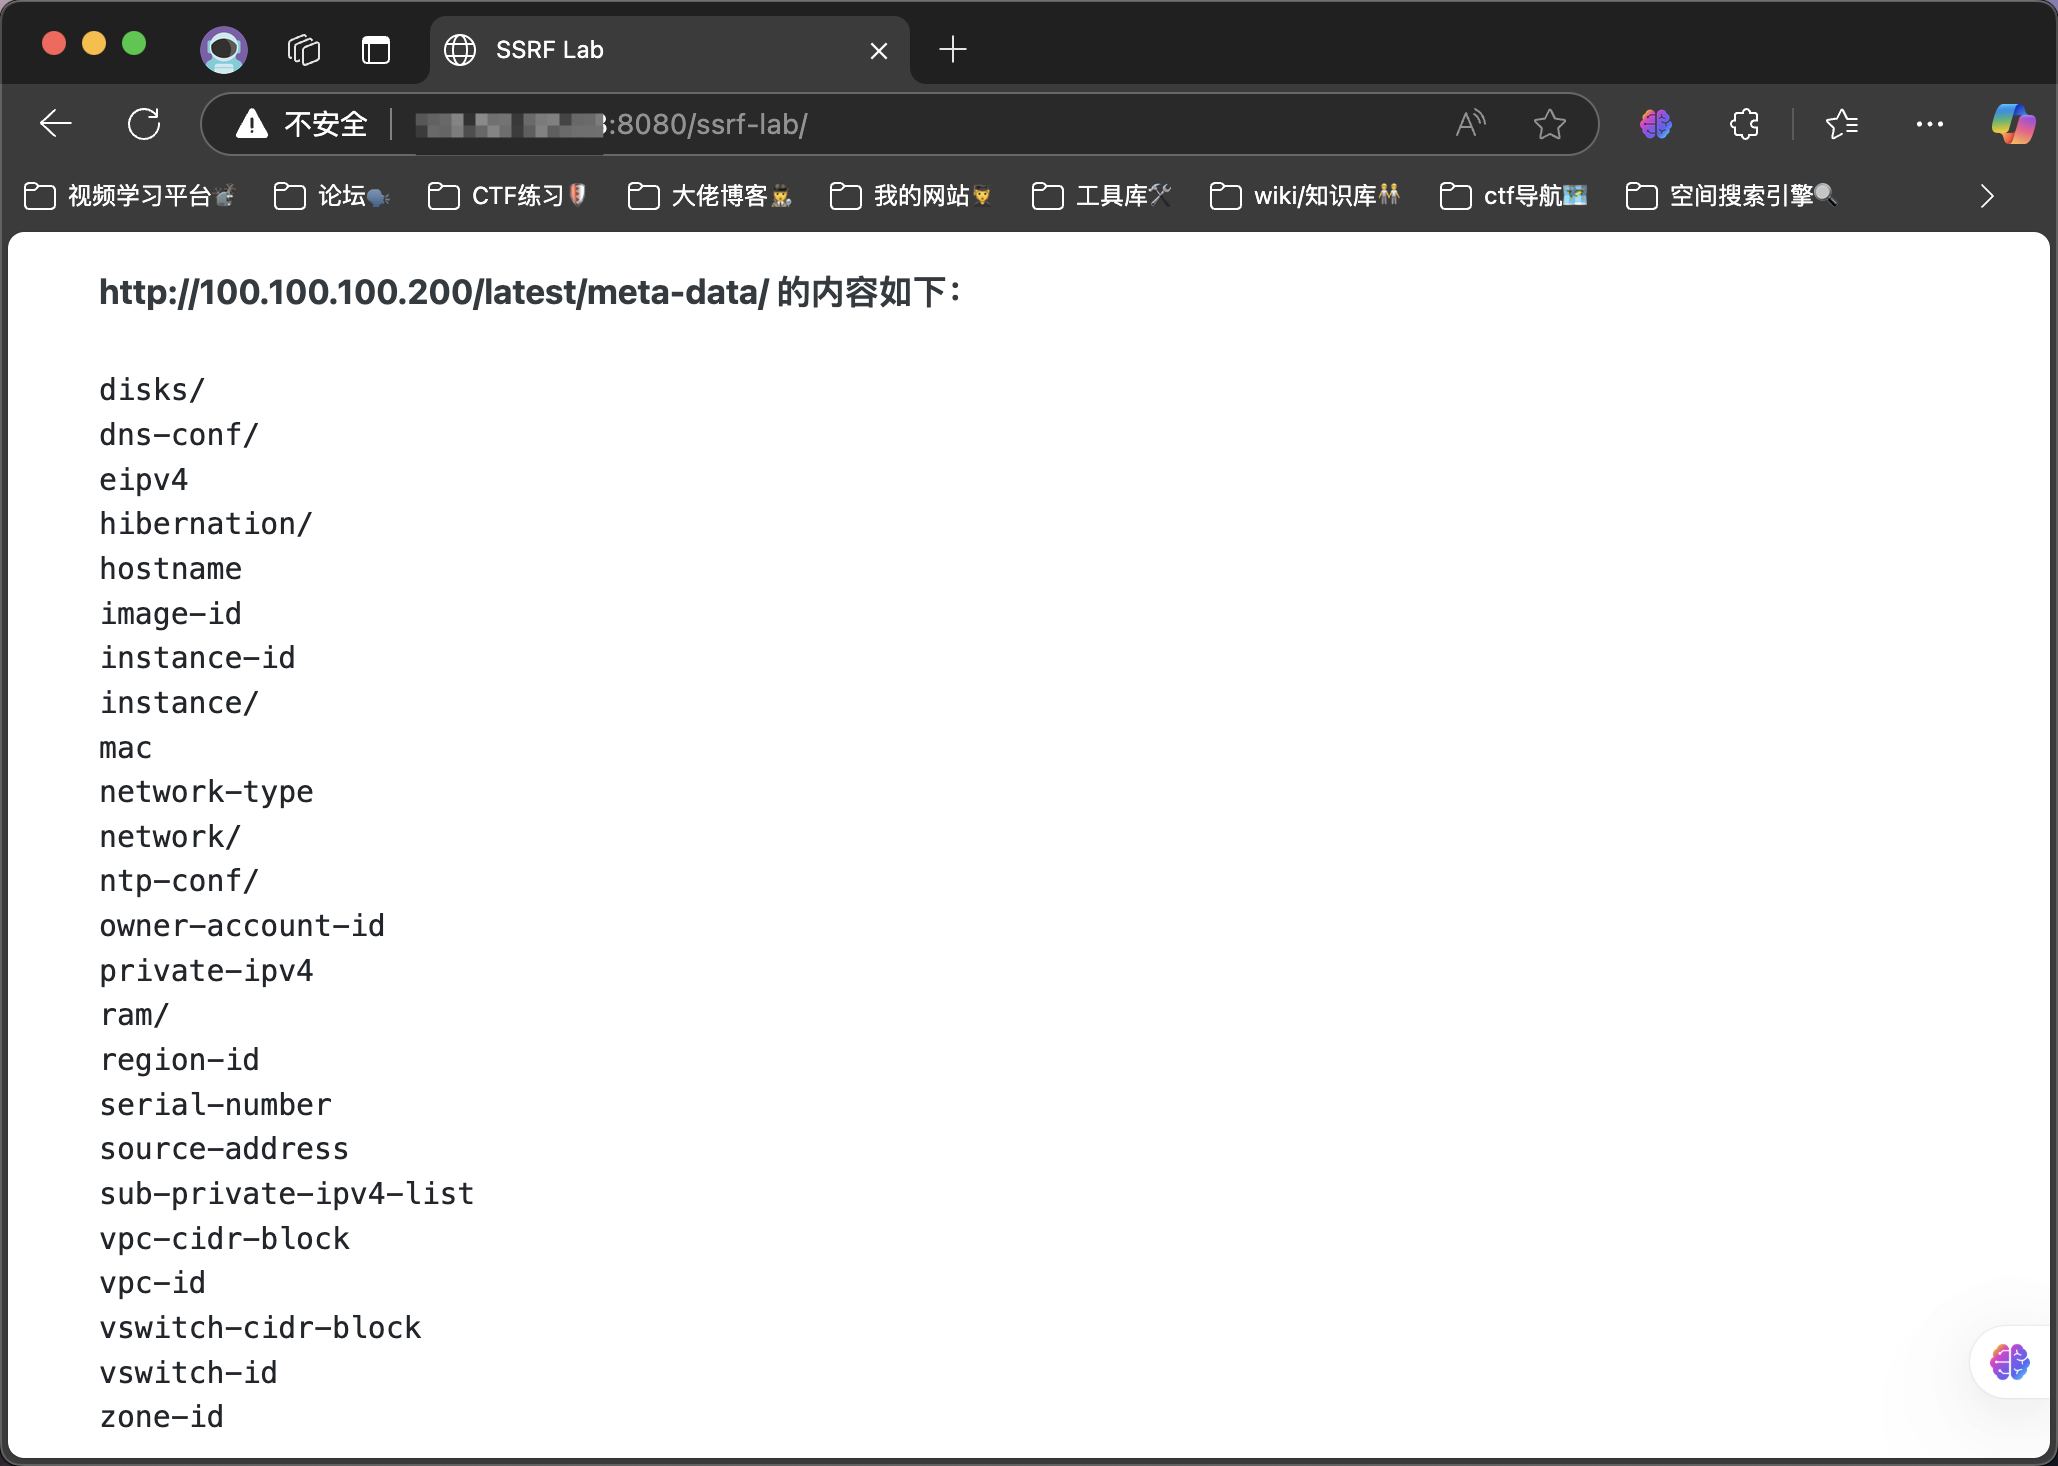Screen dimensions: 2058x1466
Task: Open a new tab with plus
Action: 953,49
